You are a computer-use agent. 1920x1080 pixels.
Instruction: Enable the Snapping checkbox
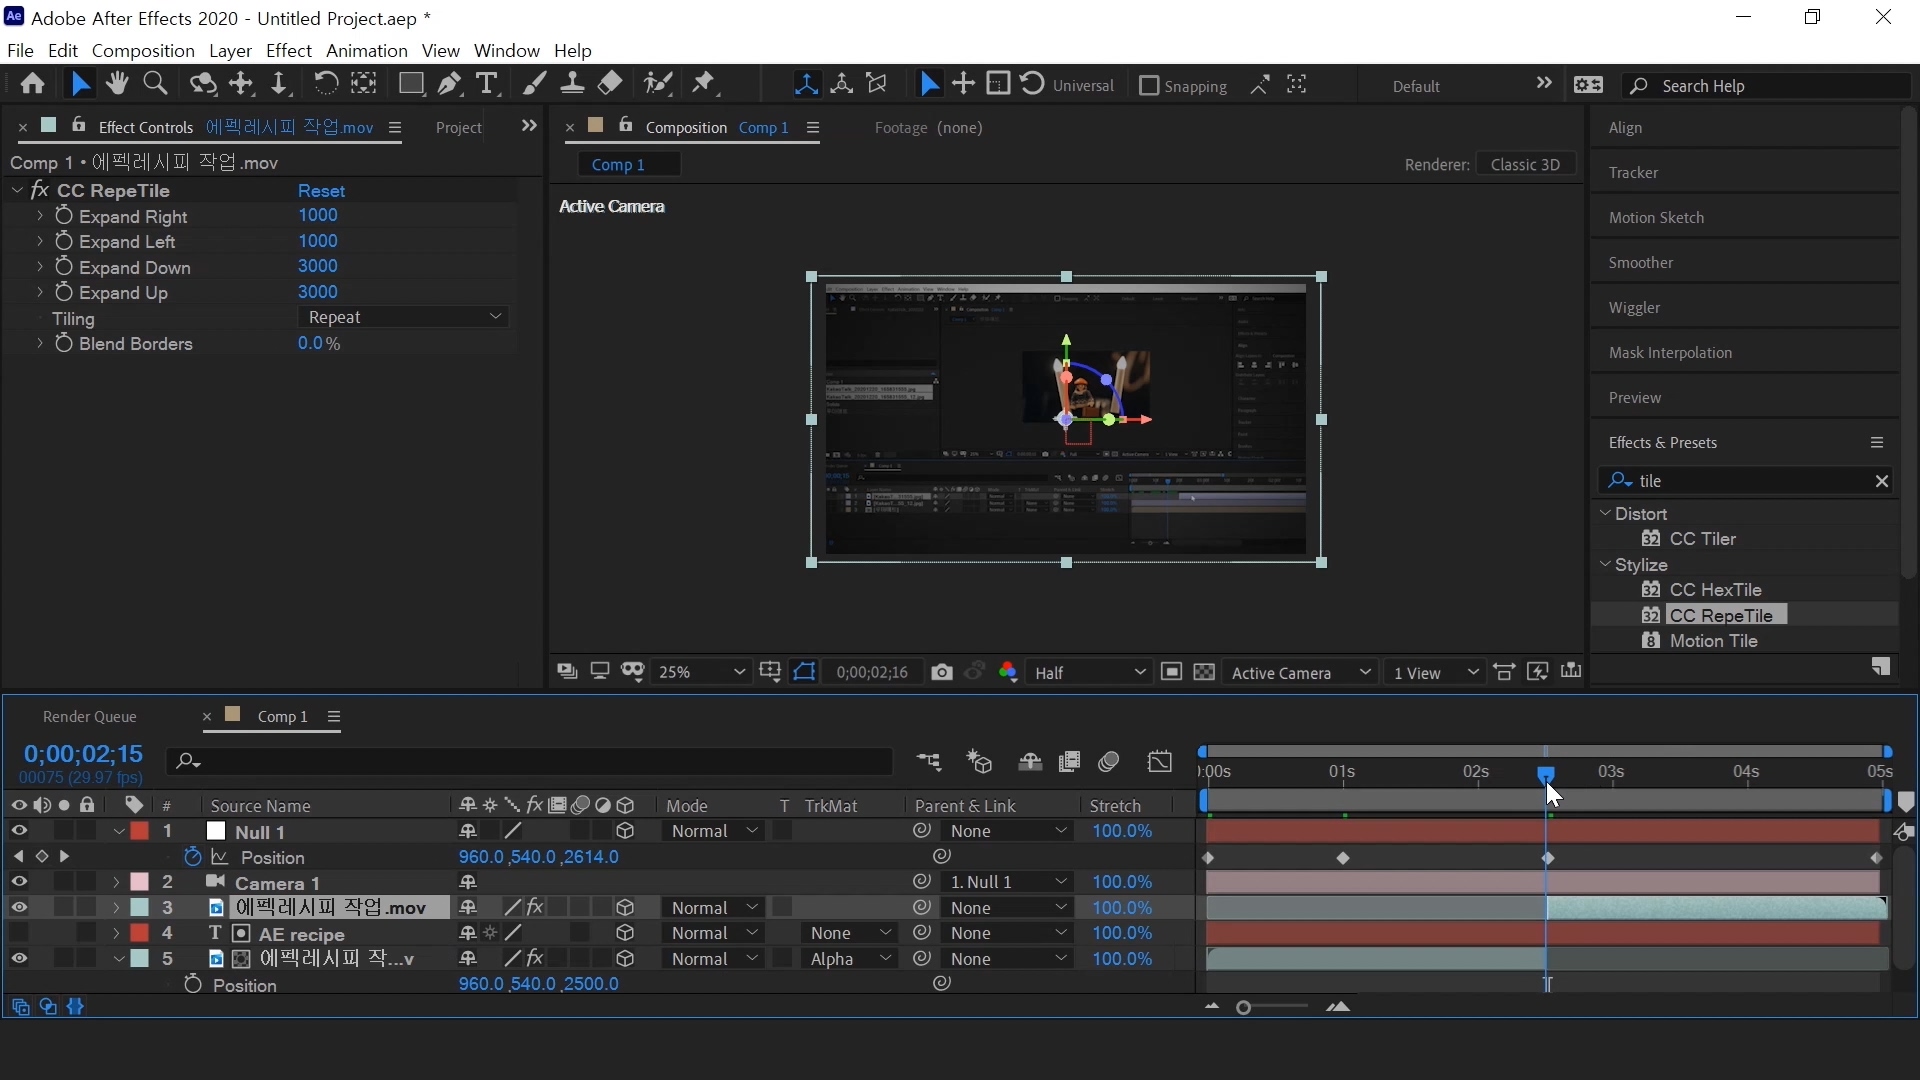click(1149, 86)
